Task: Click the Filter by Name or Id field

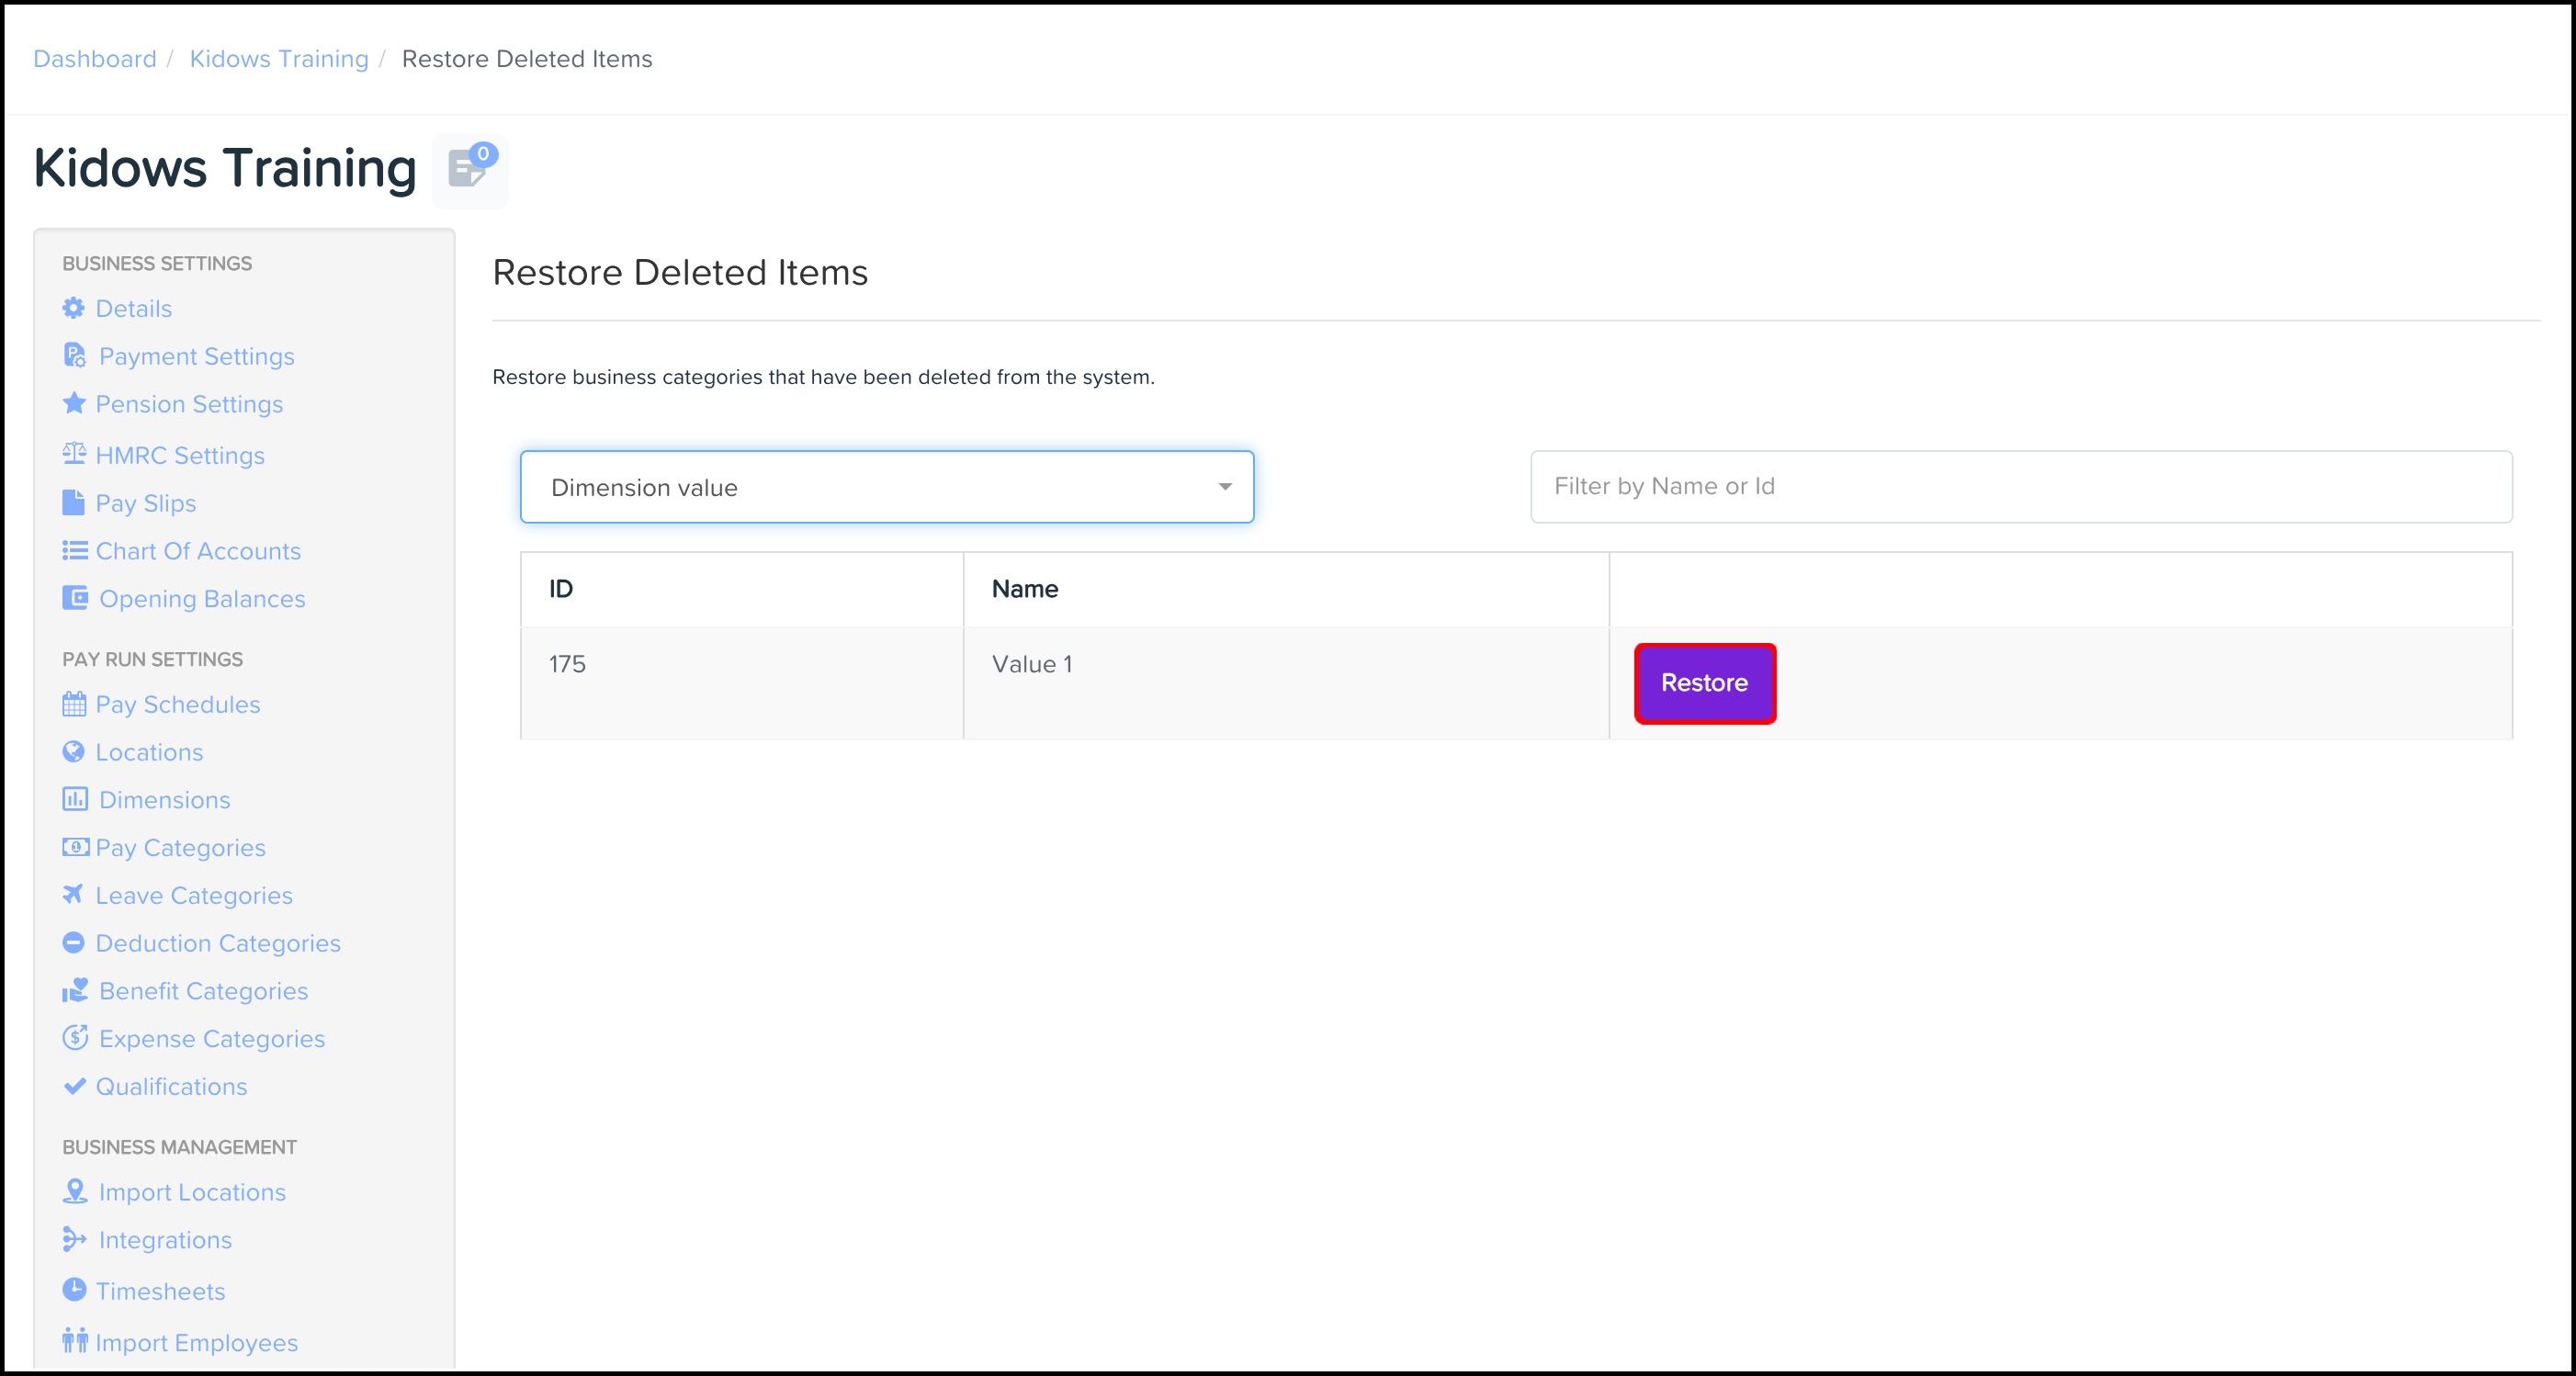Action: 2020,487
